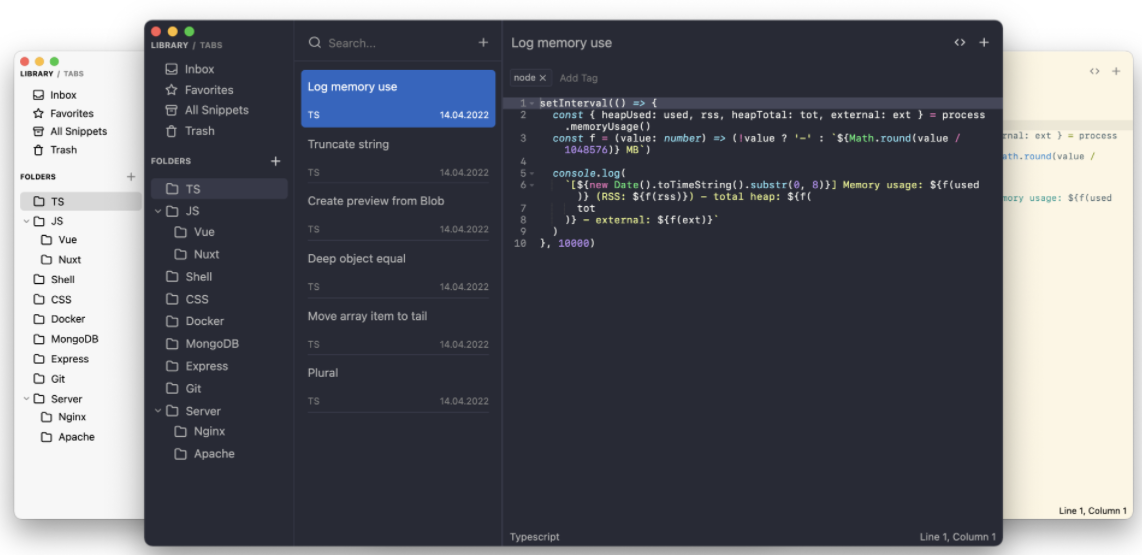Collapse the JS folder in the light window
The width and height of the screenshot is (1142, 555).
click(x=27, y=221)
